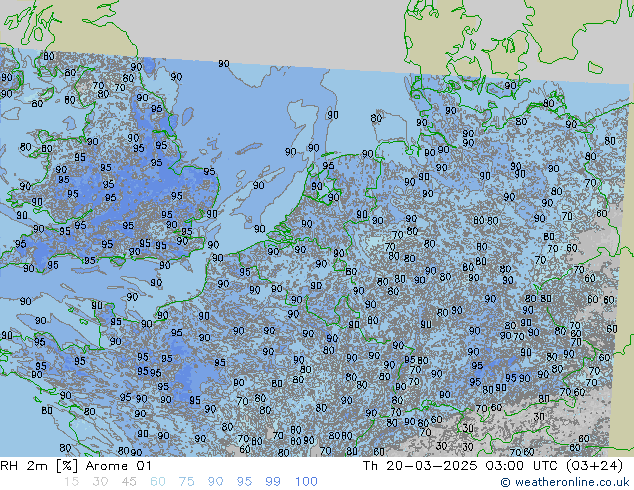Click the 'RH 2m [%] Arome 01' title text
This screenshot has width=634, height=490.
click(x=76, y=466)
